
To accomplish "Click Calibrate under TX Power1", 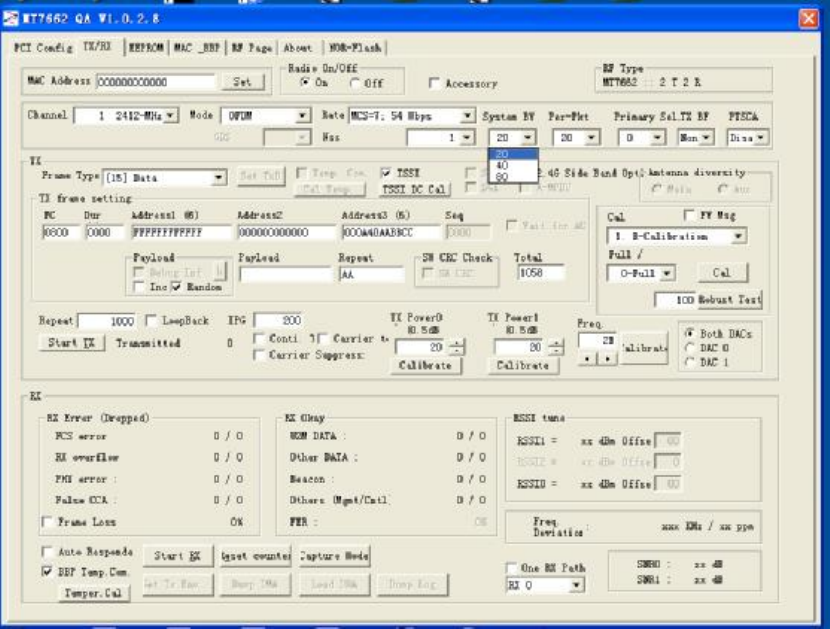I will pyautogui.click(x=523, y=365).
